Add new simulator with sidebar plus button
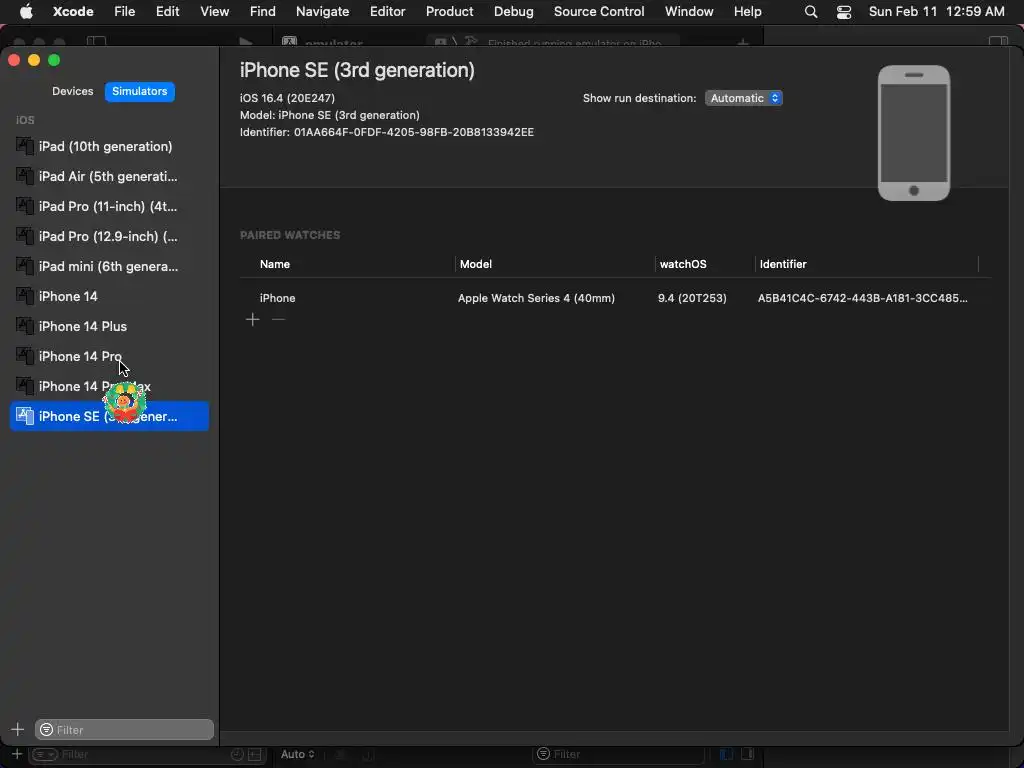Viewport: 1024px width, 768px height. 18,729
